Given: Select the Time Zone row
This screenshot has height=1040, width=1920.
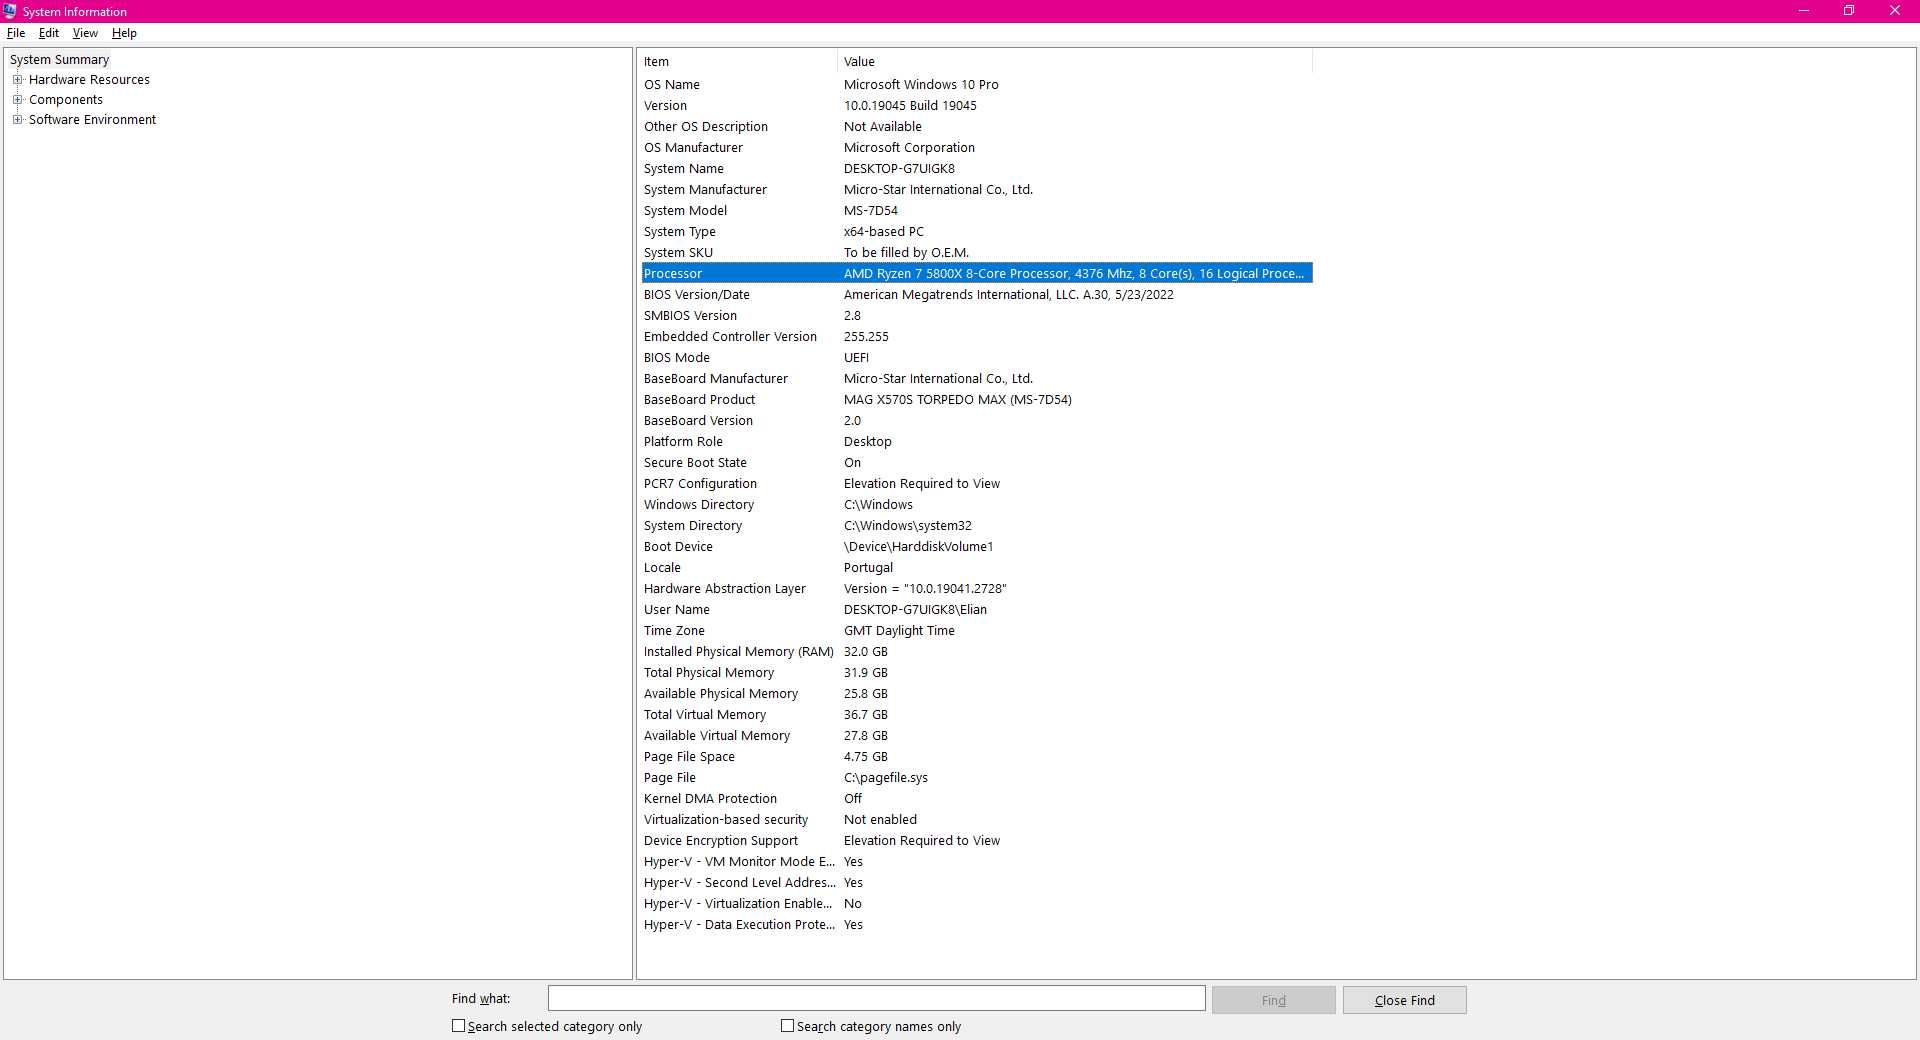Looking at the screenshot, I should [x=977, y=631].
